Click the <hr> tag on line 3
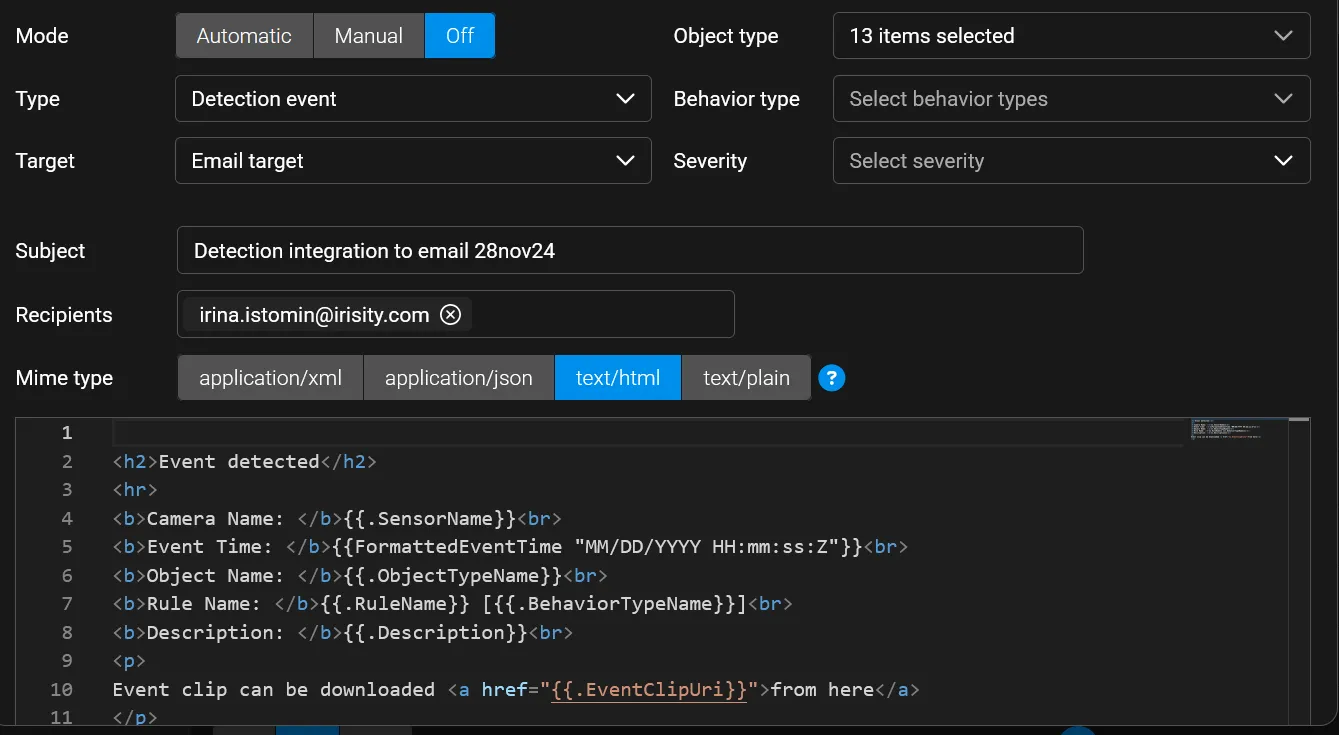This screenshot has width=1339, height=735. [x=136, y=490]
